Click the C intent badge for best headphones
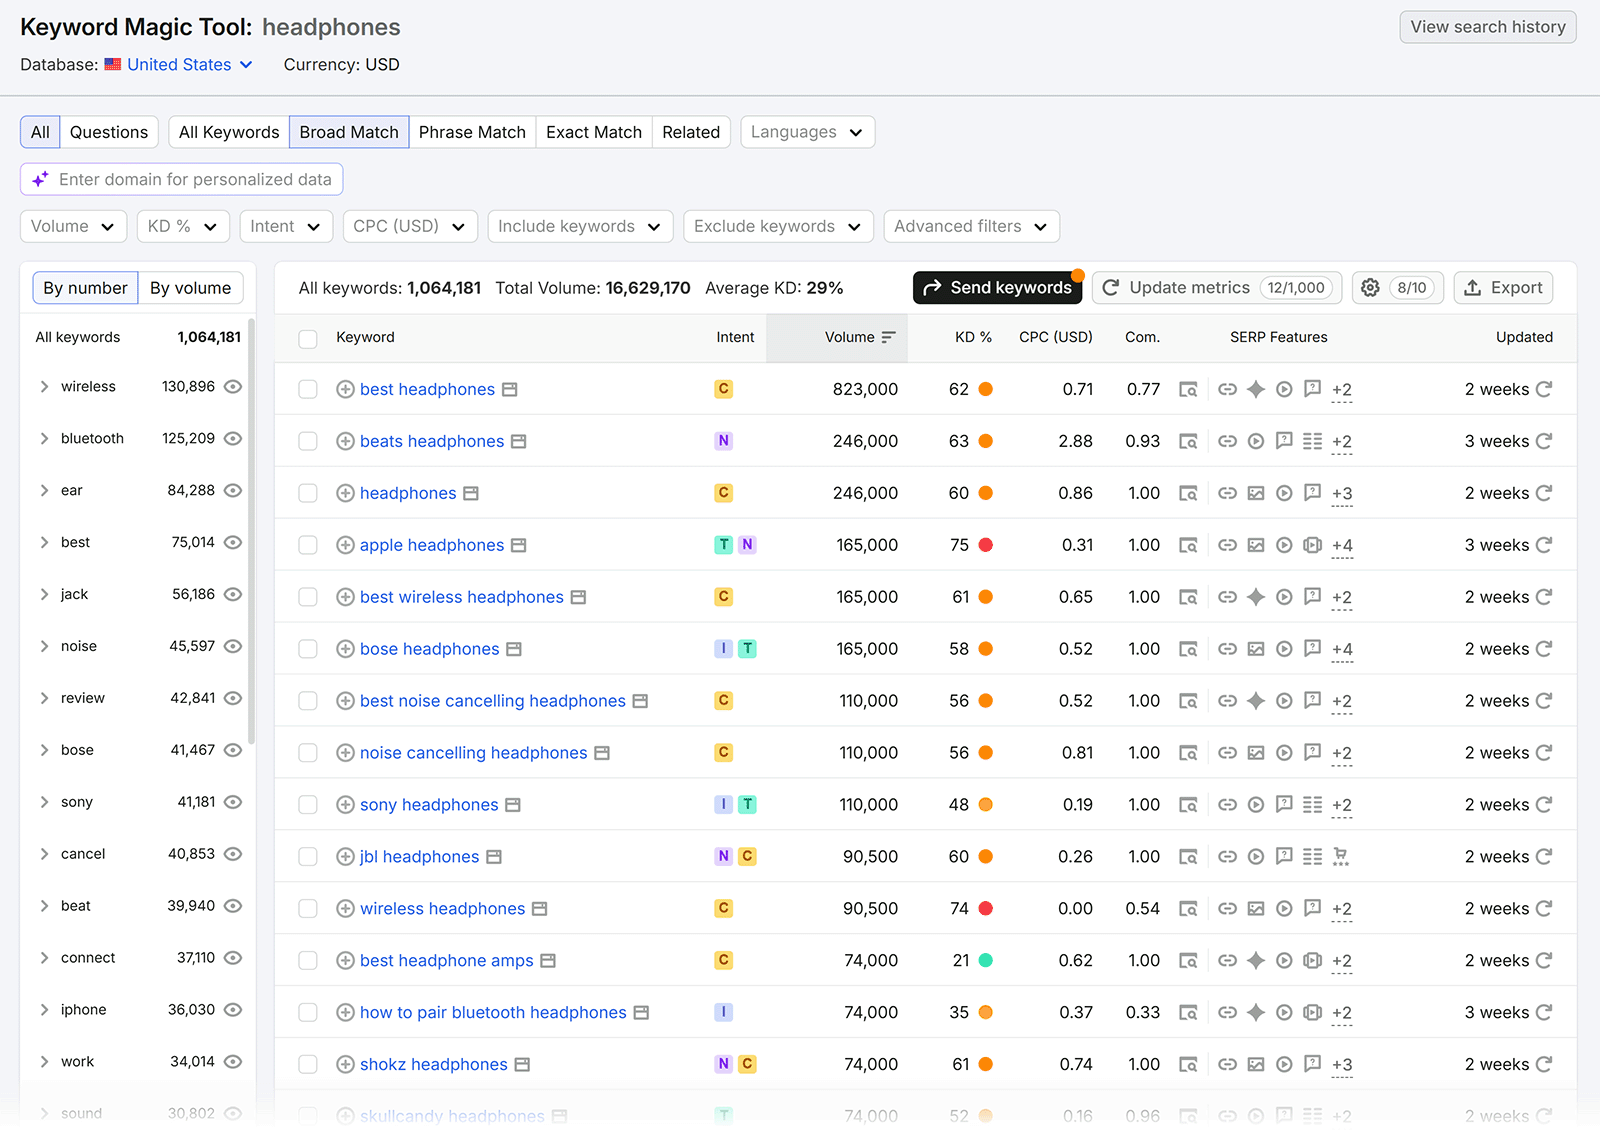Image resolution: width=1600 pixels, height=1133 pixels. [x=724, y=389]
